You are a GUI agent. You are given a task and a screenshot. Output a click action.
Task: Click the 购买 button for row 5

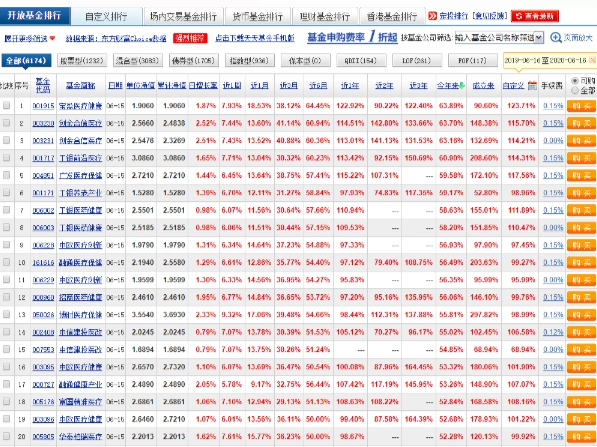(x=581, y=176)
